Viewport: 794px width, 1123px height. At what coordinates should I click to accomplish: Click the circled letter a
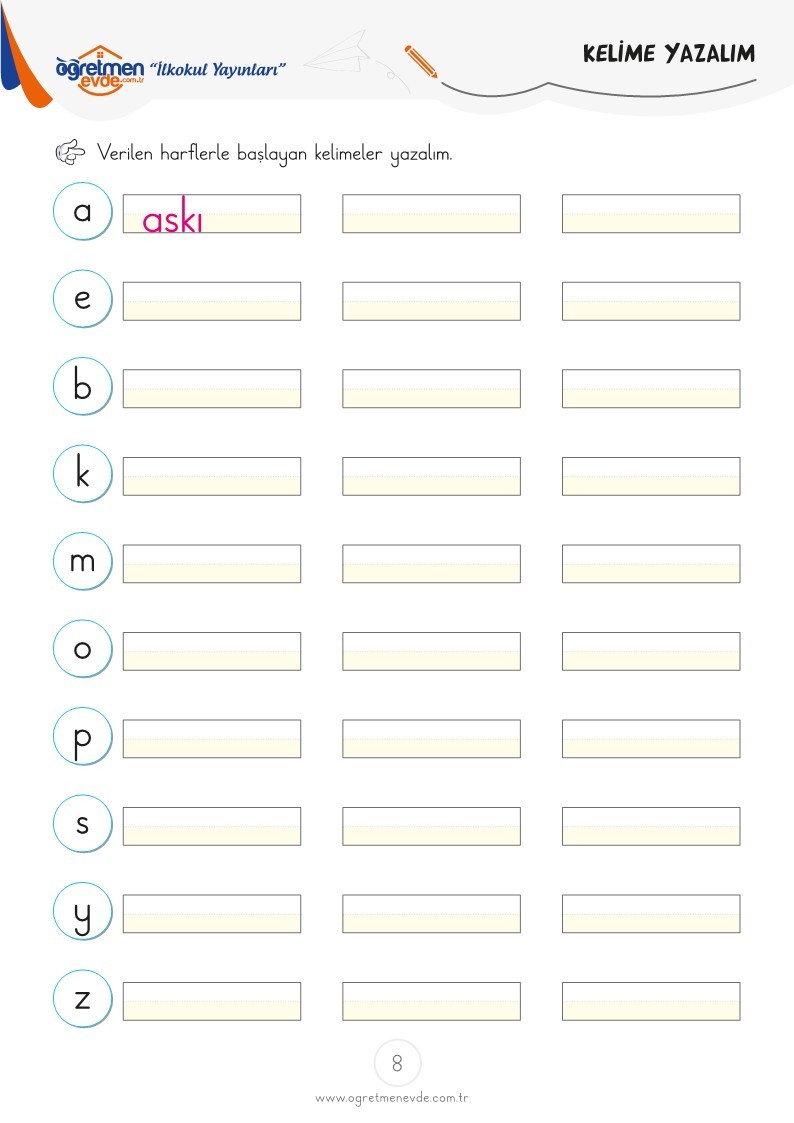pyautogui.click(x=82, y=211)
